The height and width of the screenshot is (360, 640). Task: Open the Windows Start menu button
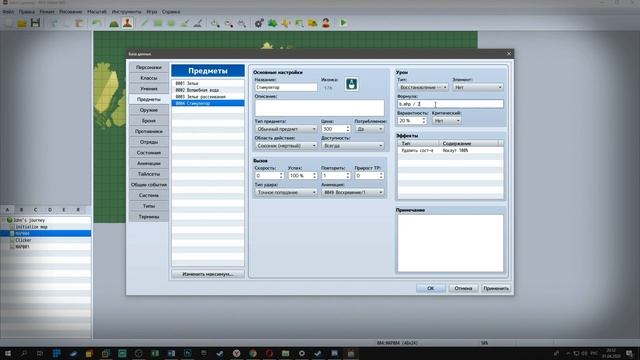tap(7, 353)
